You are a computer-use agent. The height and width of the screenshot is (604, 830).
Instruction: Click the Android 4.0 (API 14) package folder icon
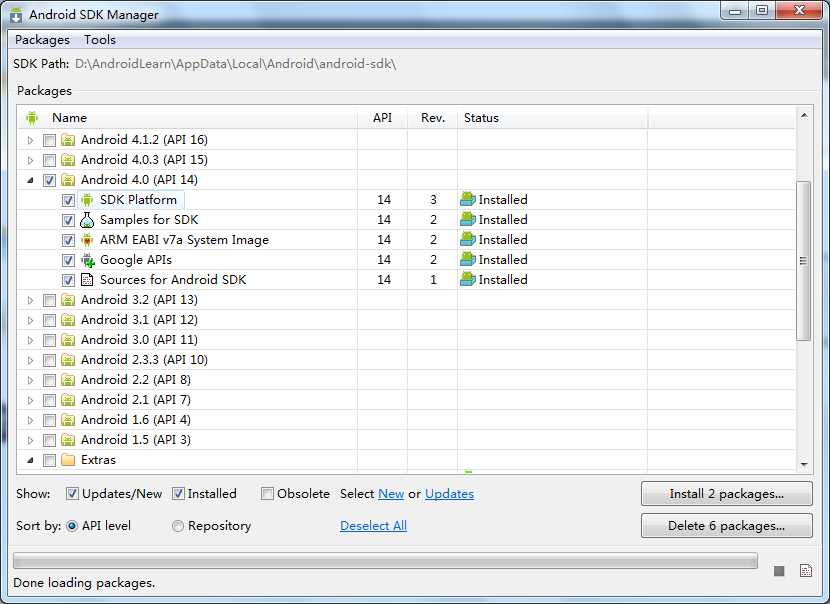click(68, 180)
